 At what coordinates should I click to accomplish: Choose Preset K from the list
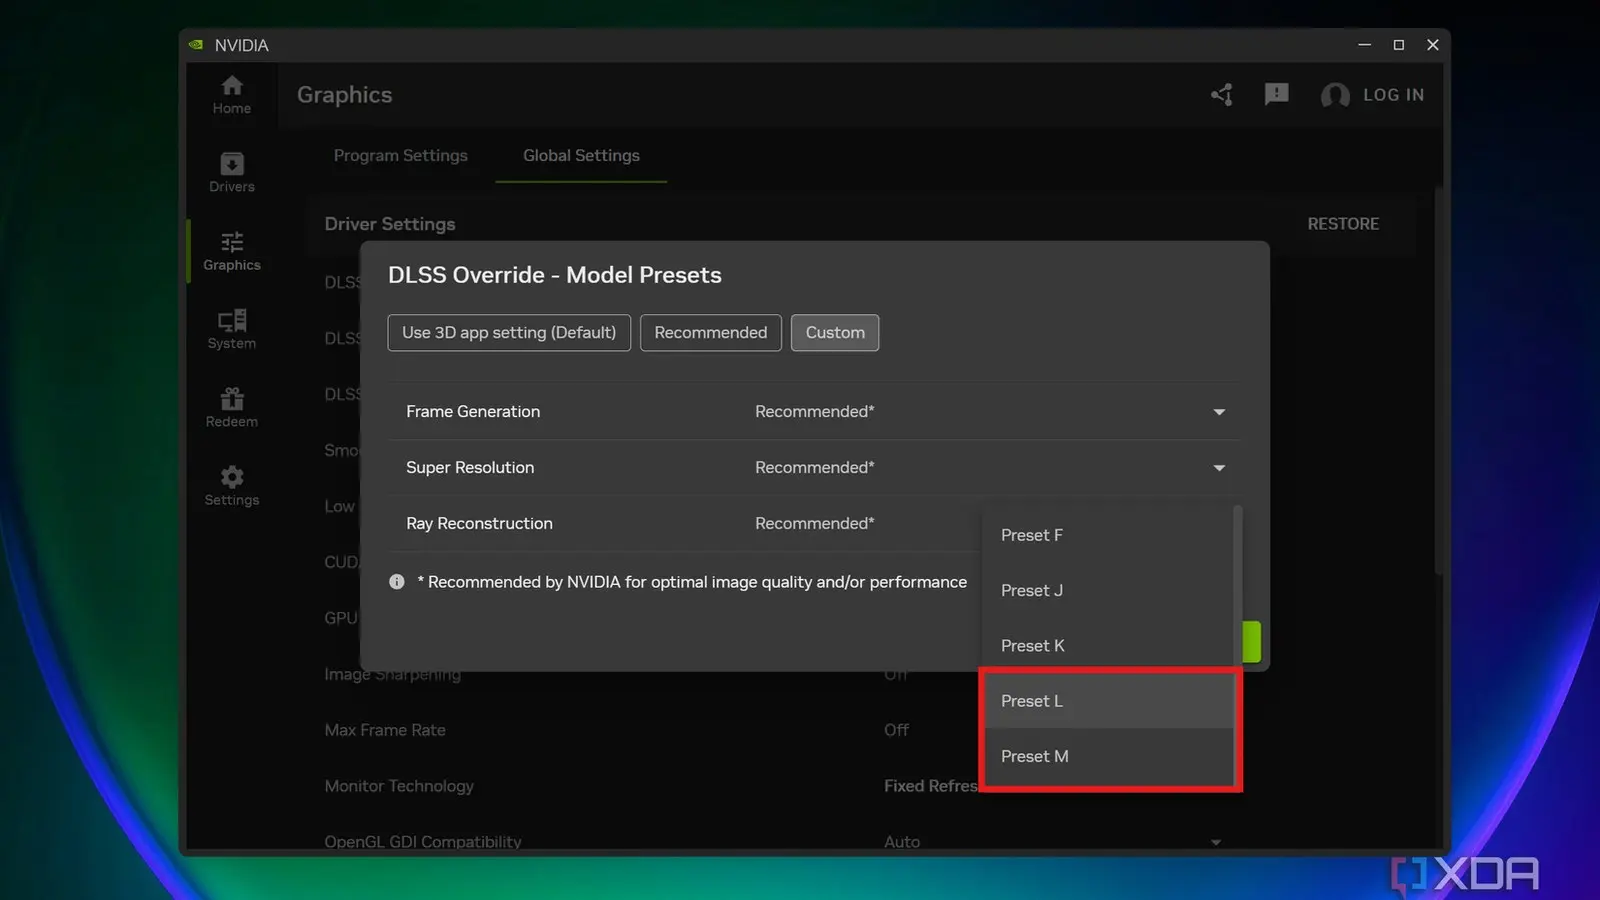click(1107, 646)
